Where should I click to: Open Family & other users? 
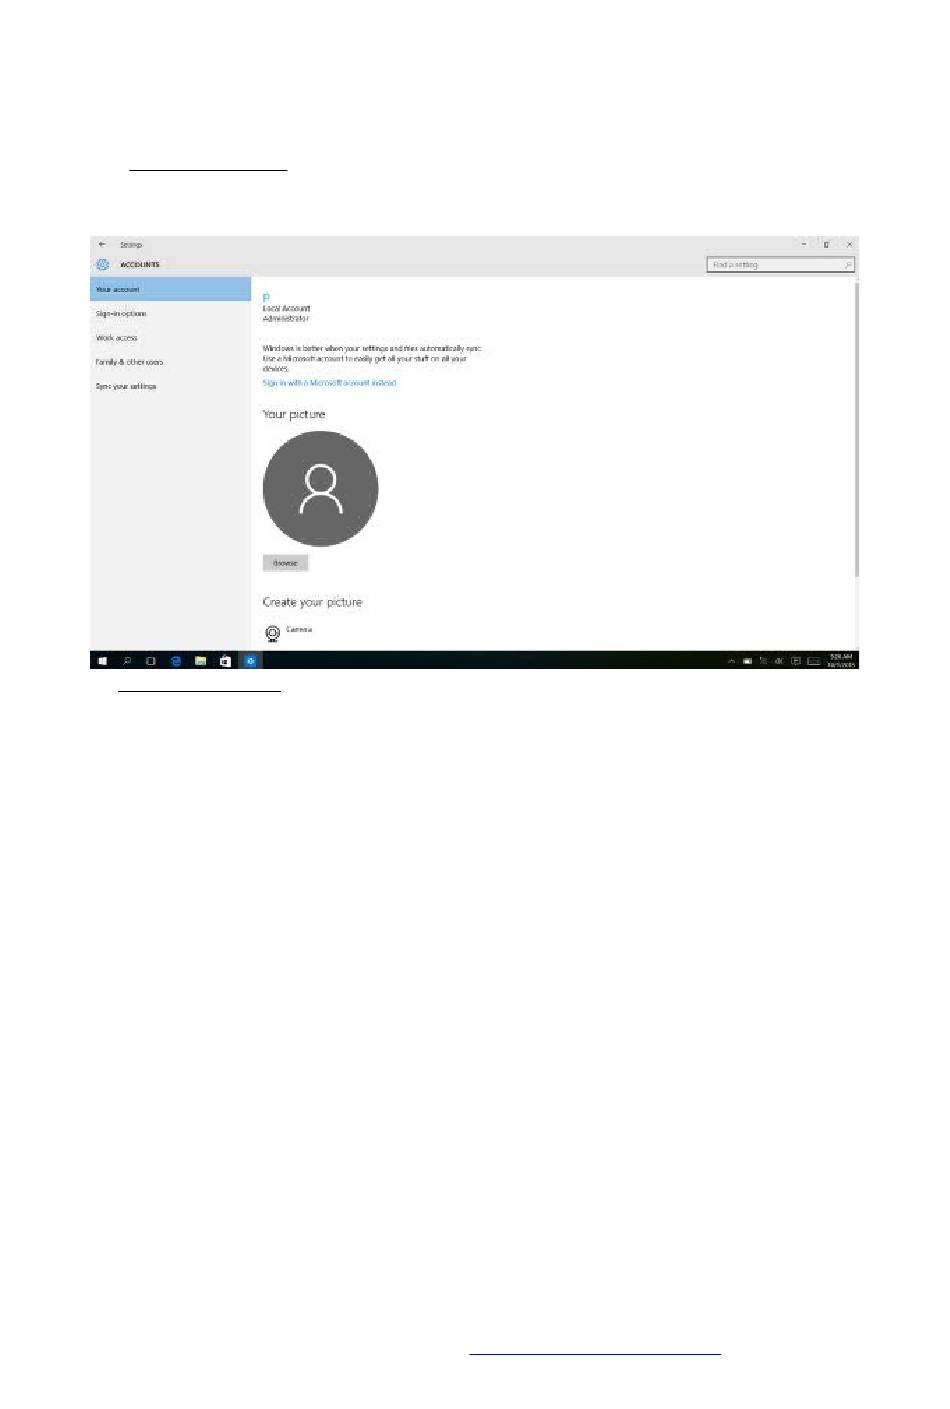(171, 362)
